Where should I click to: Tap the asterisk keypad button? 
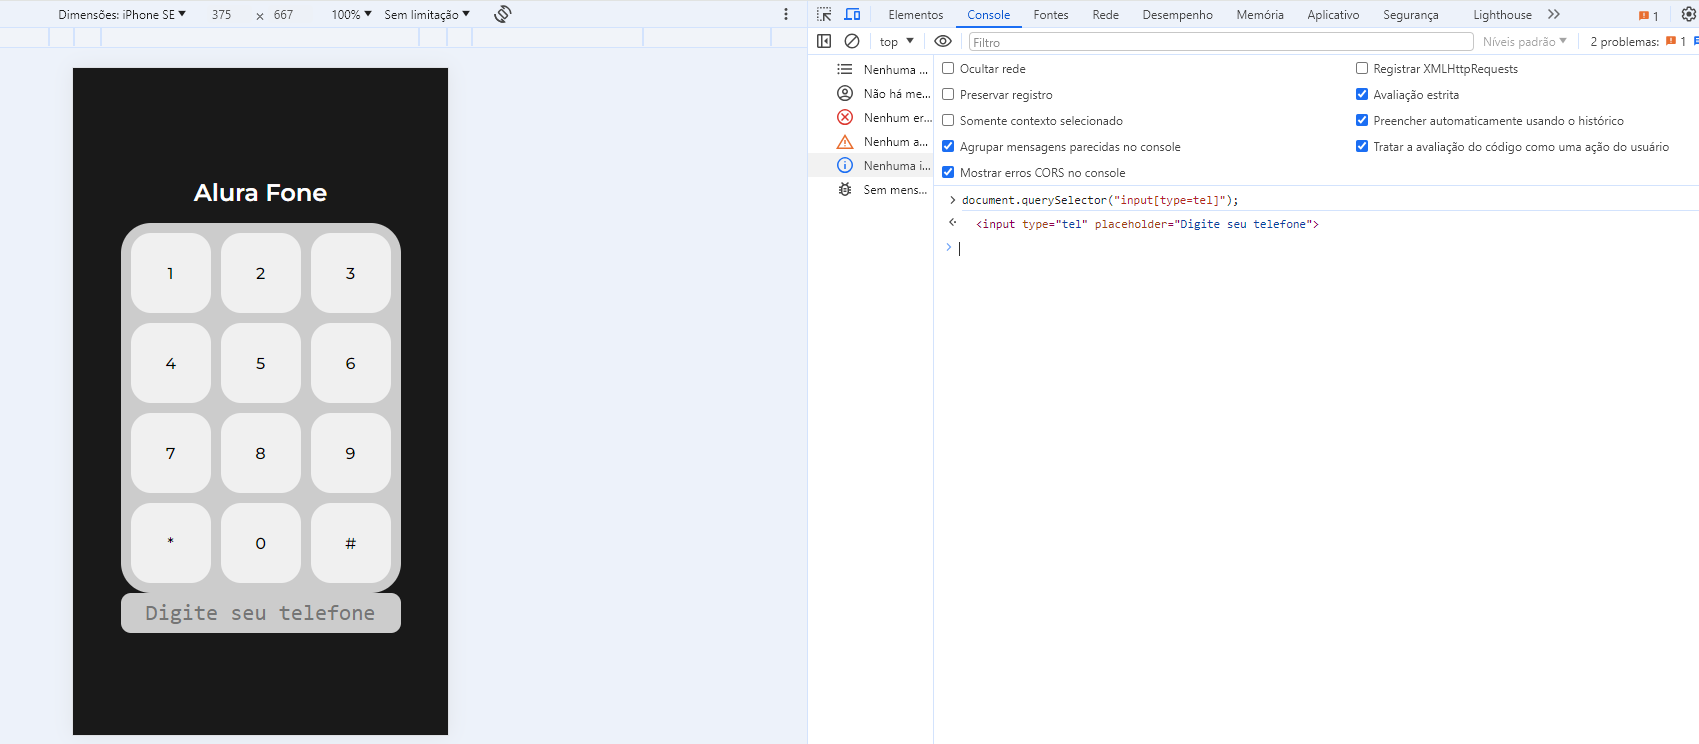[171, 543]
